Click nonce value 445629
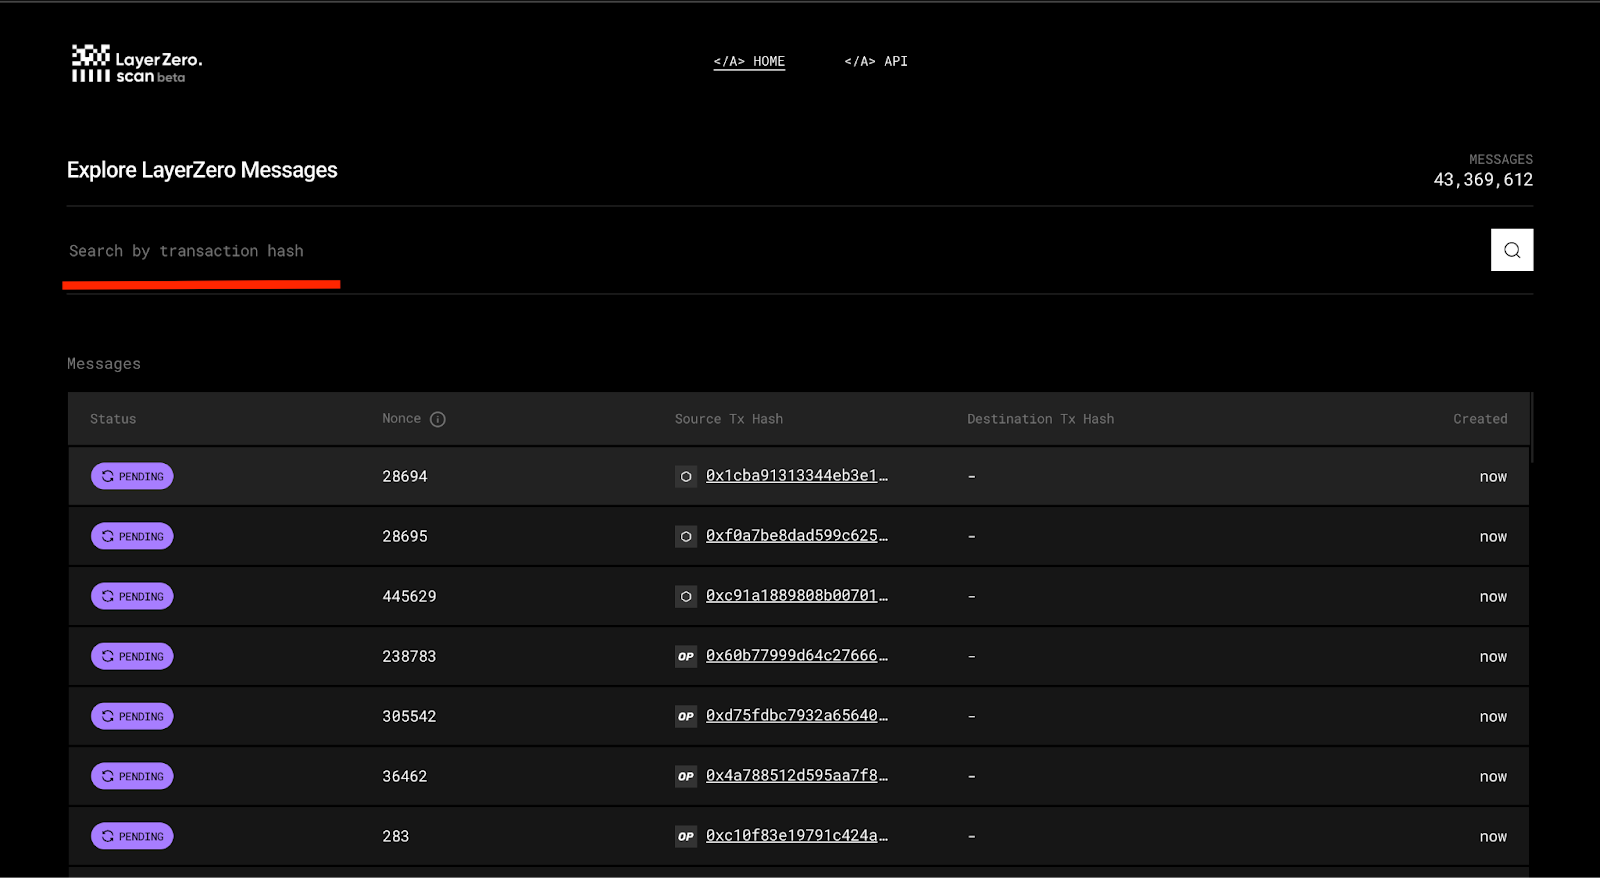 [x=409, y=596]
